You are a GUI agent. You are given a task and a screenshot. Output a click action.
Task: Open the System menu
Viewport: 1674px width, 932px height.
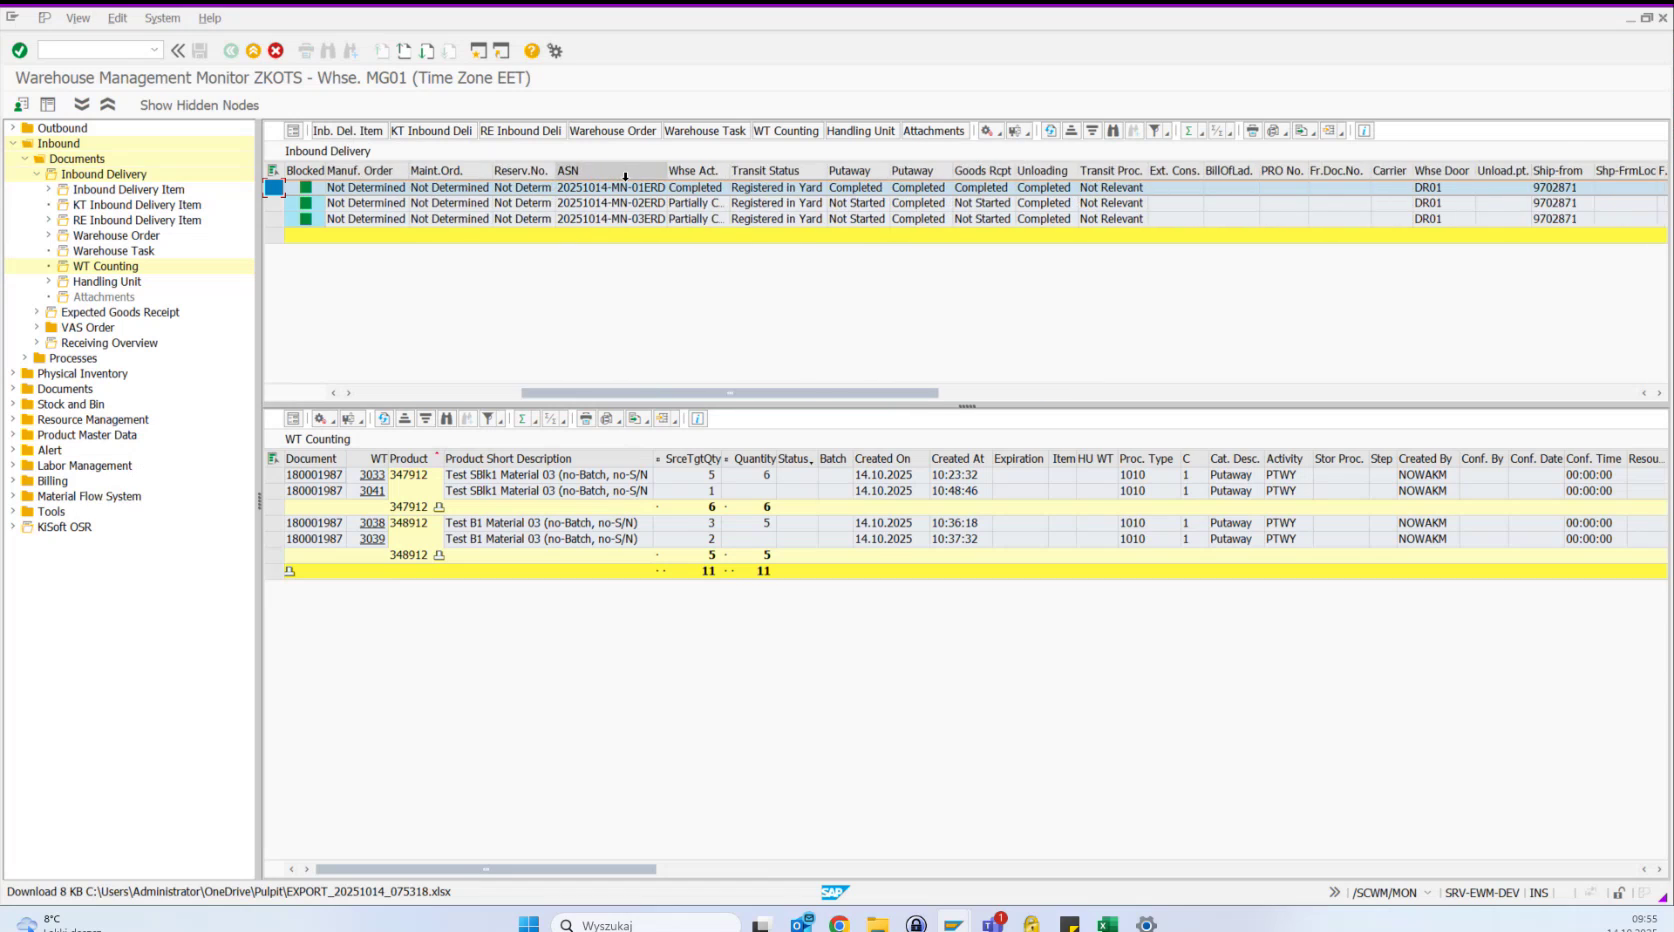162,17
